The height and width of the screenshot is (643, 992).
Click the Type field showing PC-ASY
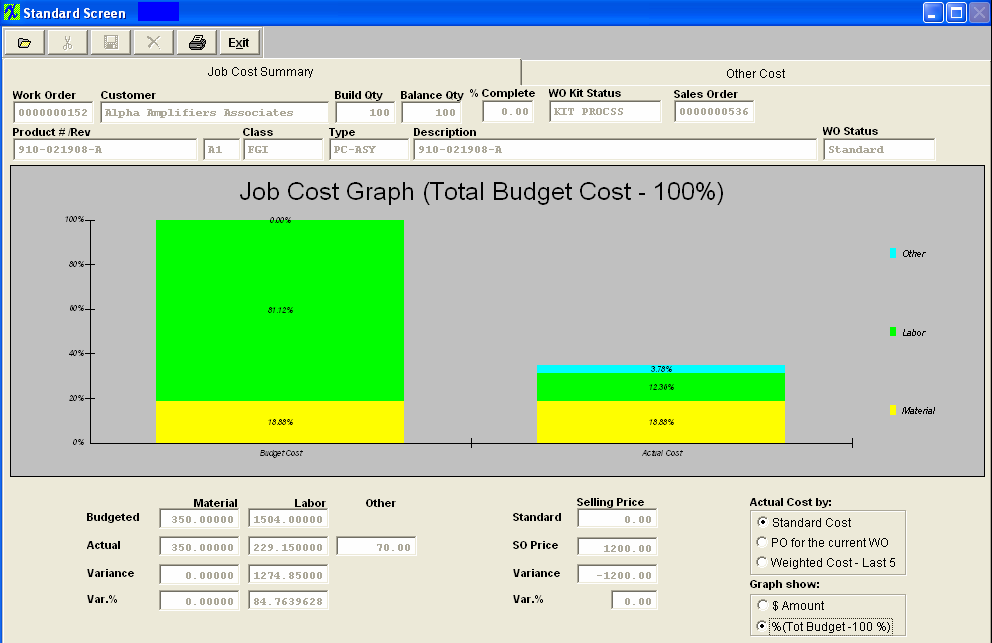(x=369, y=149)
